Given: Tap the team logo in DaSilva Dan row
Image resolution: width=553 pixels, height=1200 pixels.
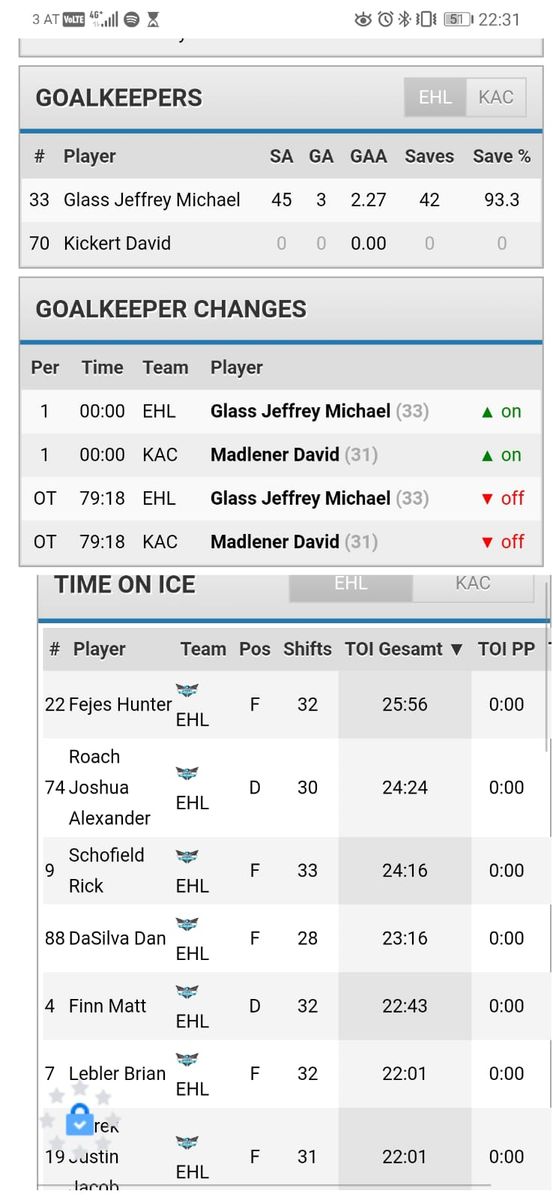Looking at the screenshot, I should click(x=187, y=924).
